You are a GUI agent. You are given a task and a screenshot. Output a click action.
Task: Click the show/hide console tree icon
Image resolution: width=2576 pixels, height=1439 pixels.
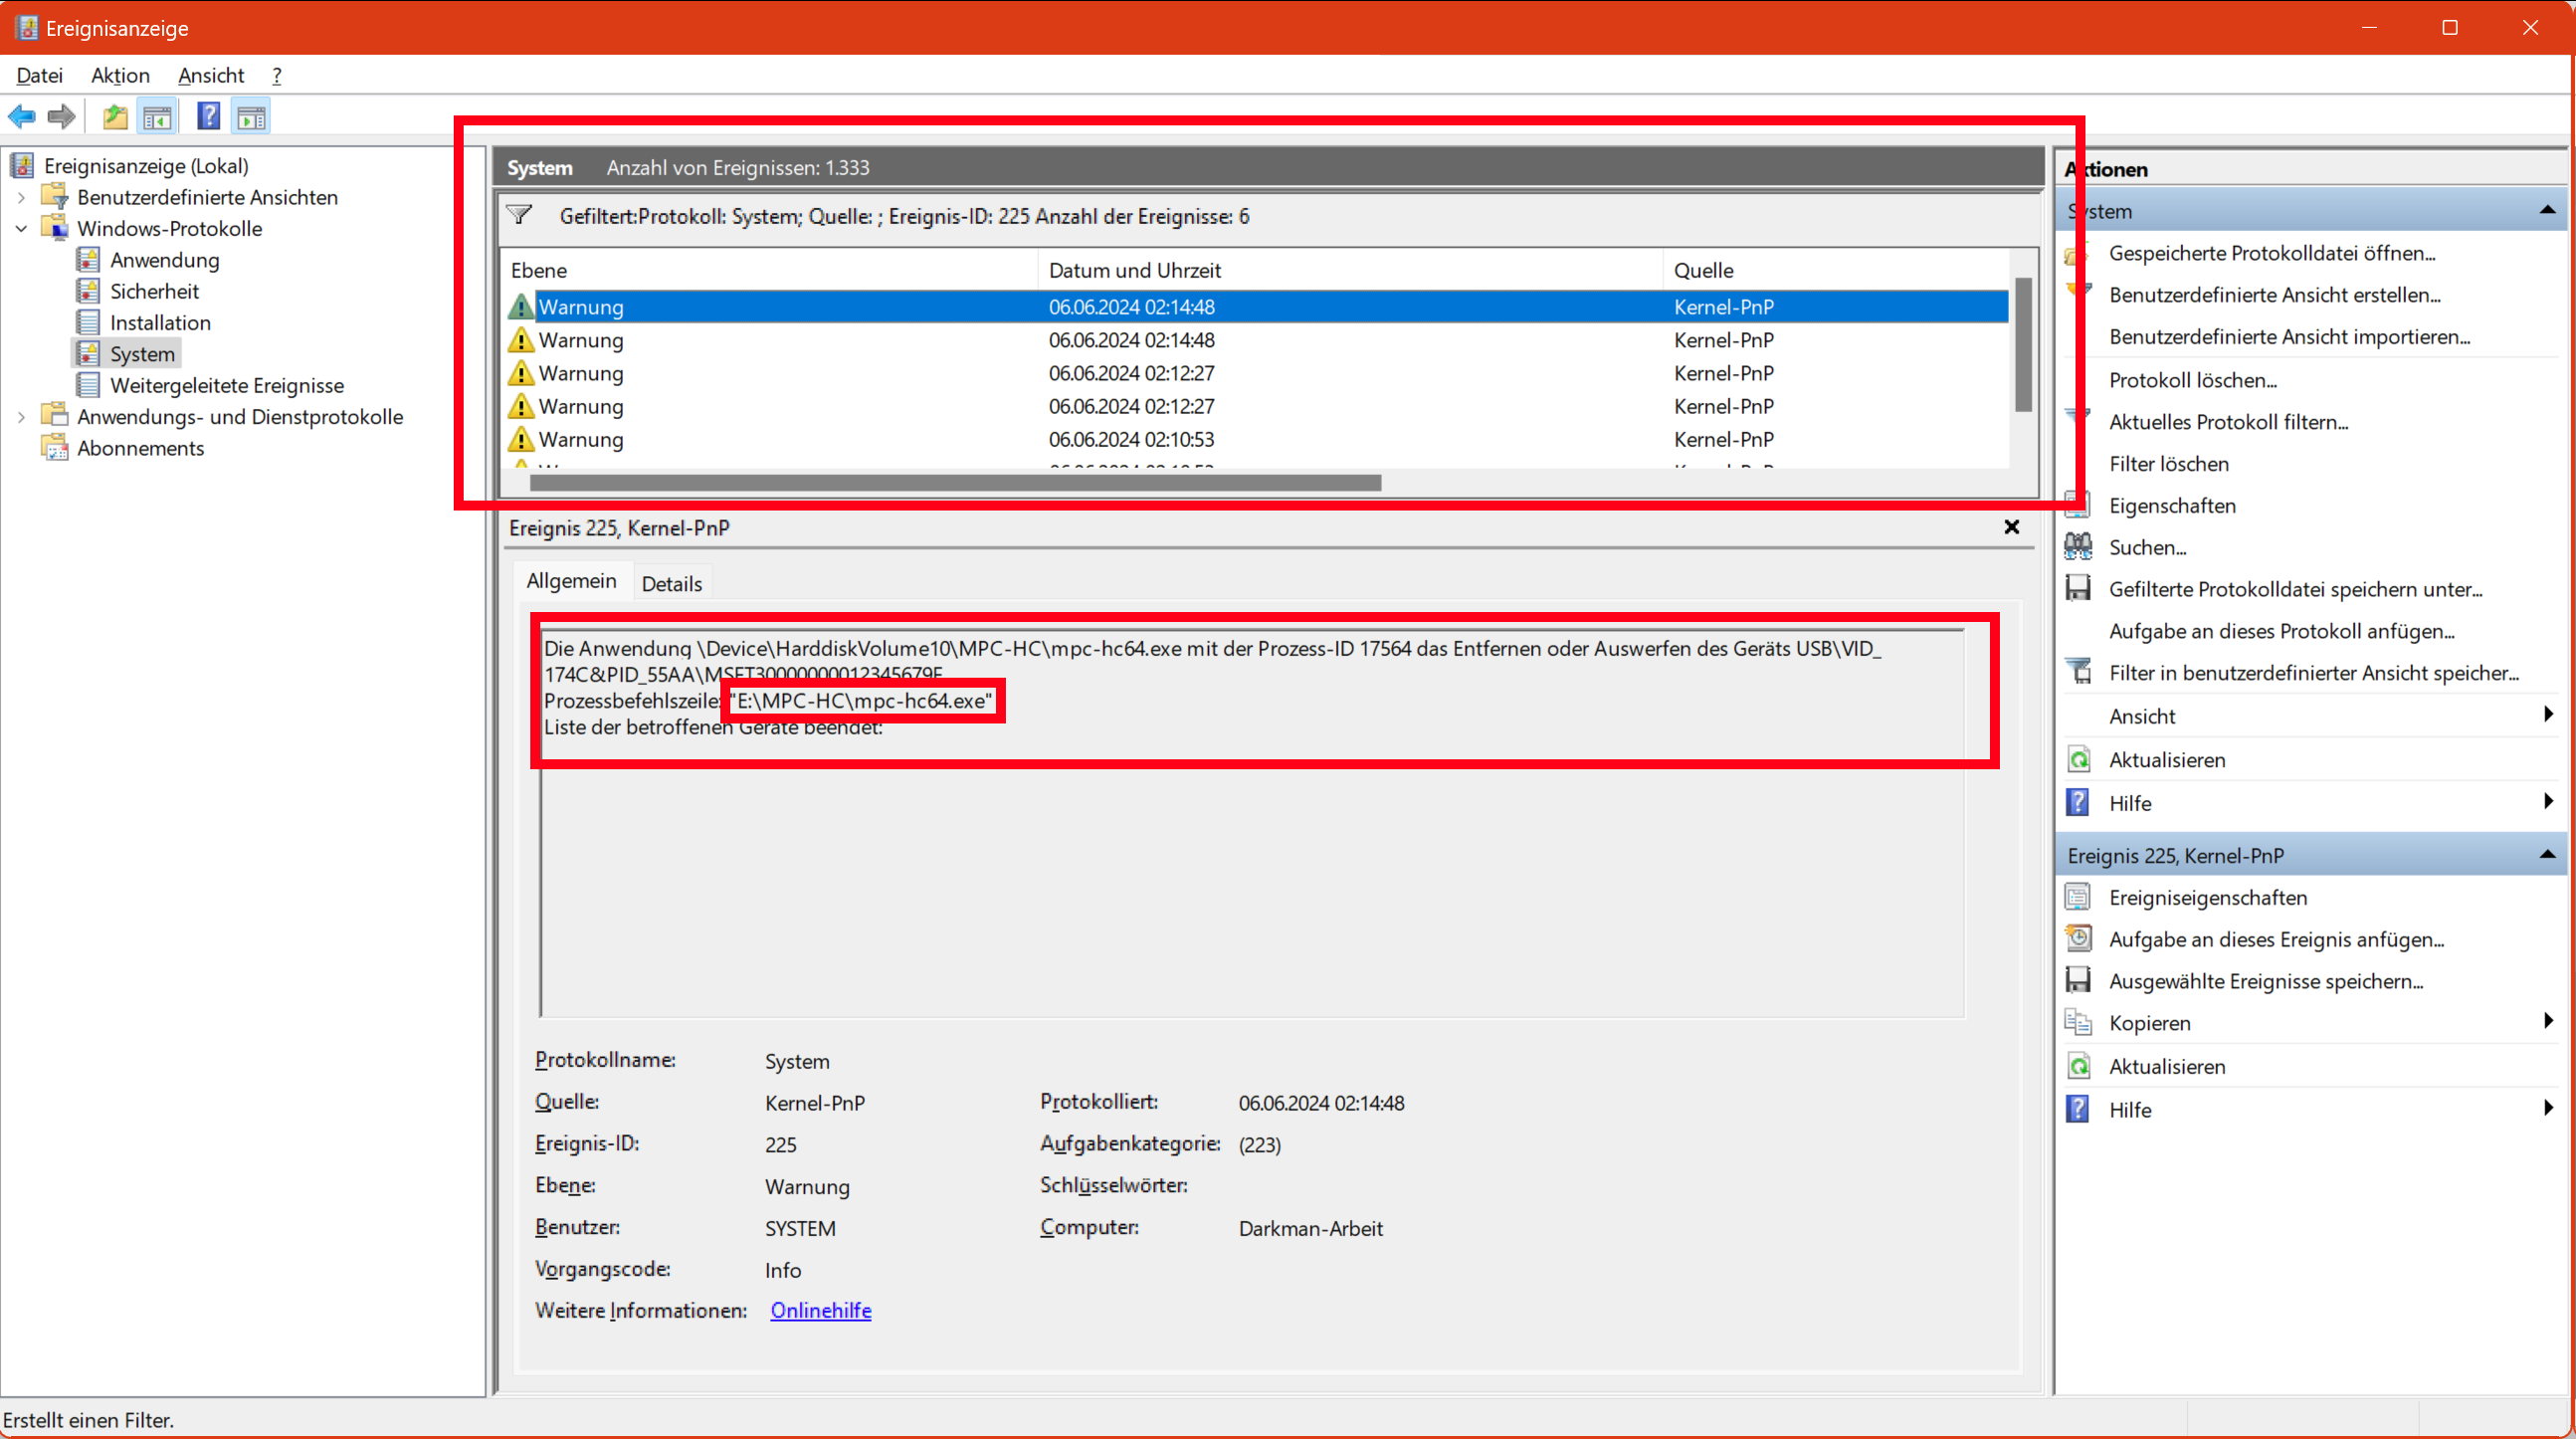click(157, 117)
